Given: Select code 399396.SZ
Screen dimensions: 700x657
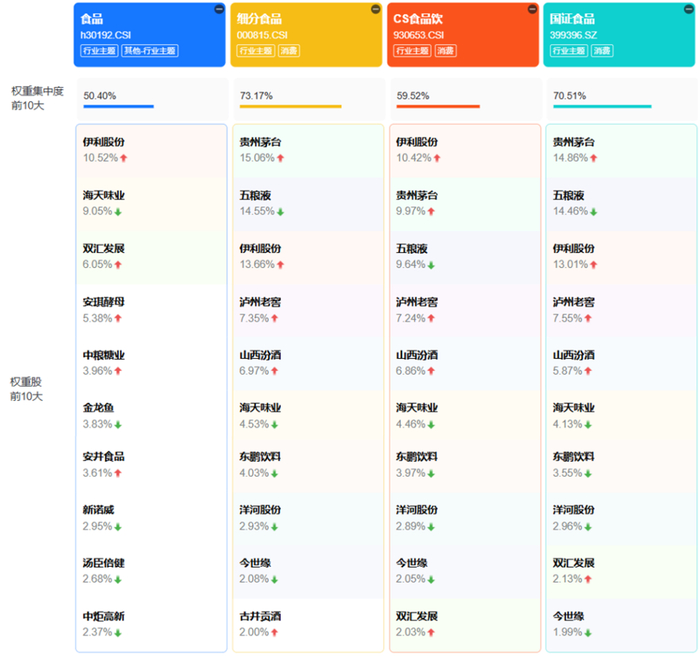Looking at the screenshot, I should [x=574, y=35].
